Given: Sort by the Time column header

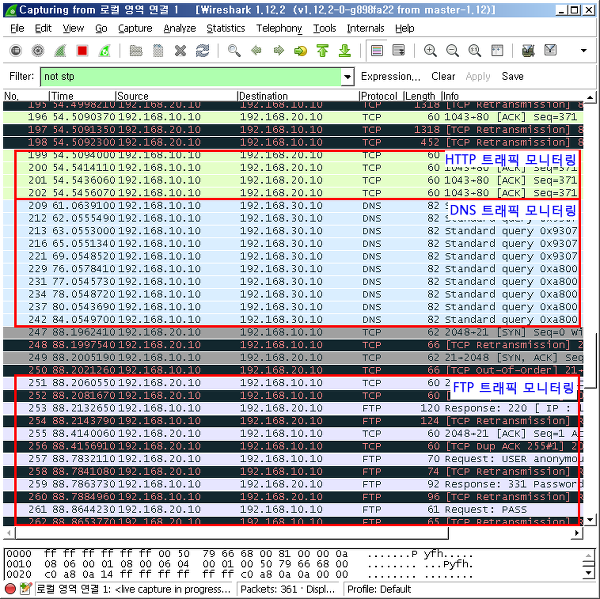Looking at the screenshot, I should coord(82,96).
